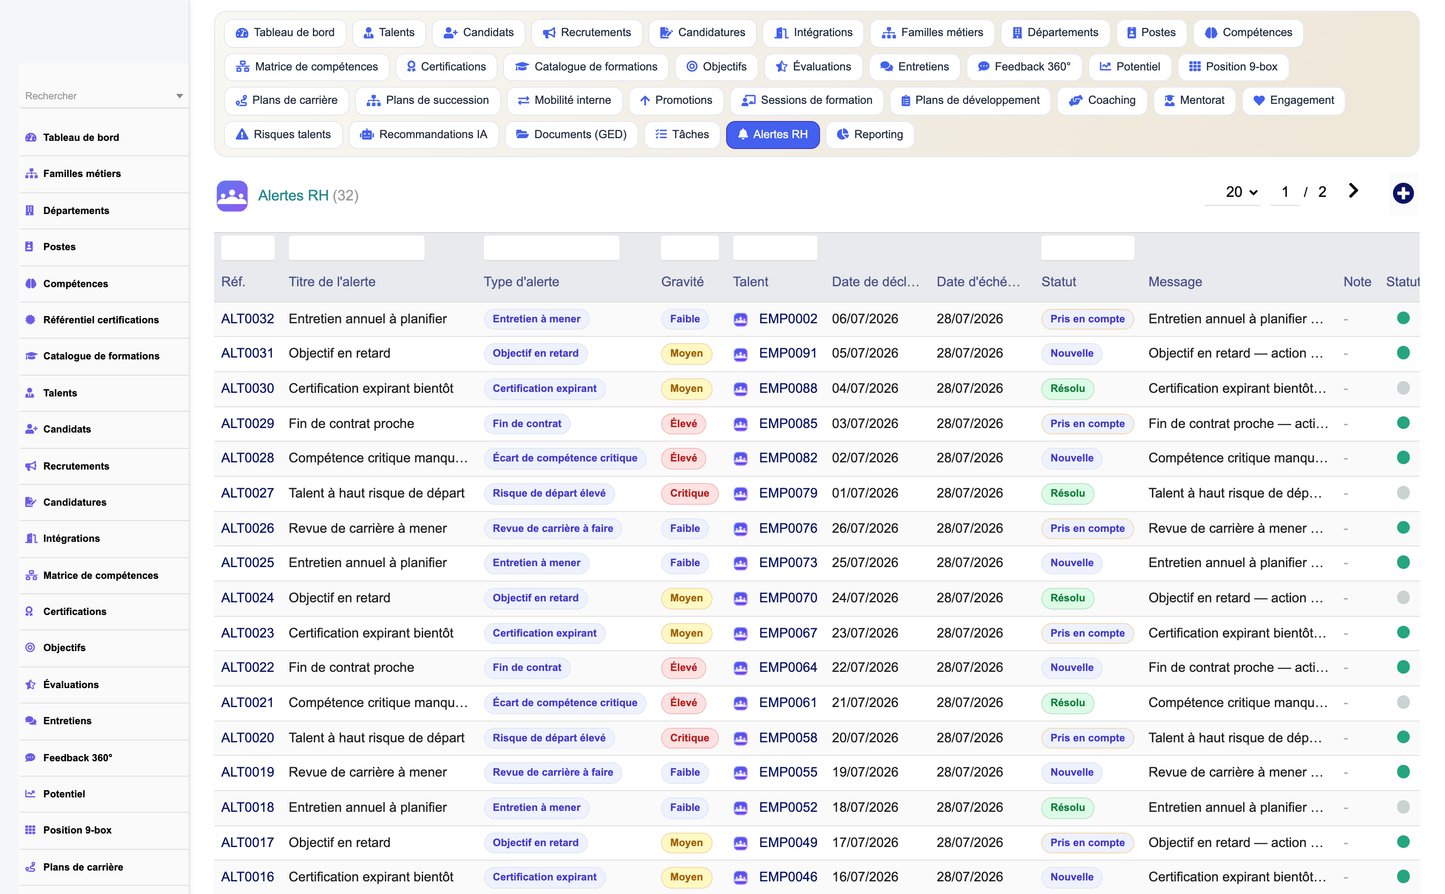Click the blue plus add-alert icon
This screenshot has width=1445, height=894.
click(1403, 193)
